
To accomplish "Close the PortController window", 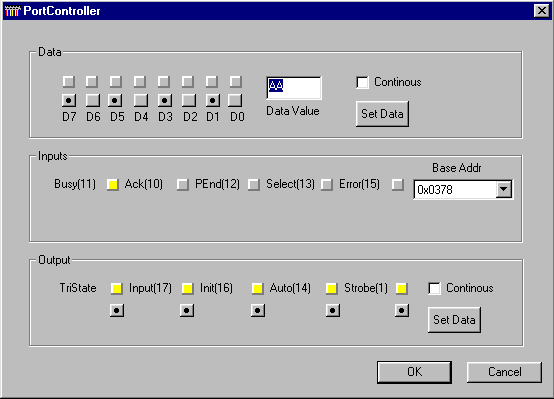I will 541,11.
